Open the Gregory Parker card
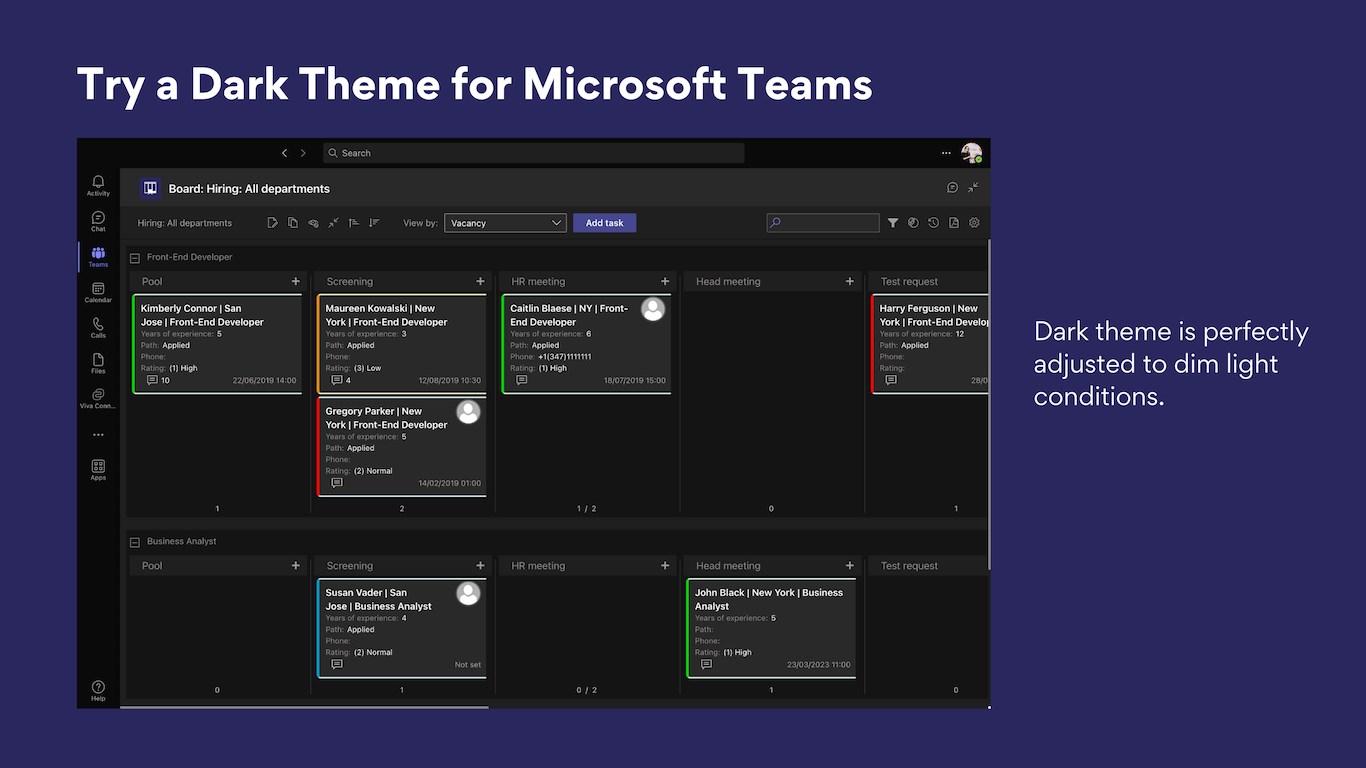 pos(402,446)
